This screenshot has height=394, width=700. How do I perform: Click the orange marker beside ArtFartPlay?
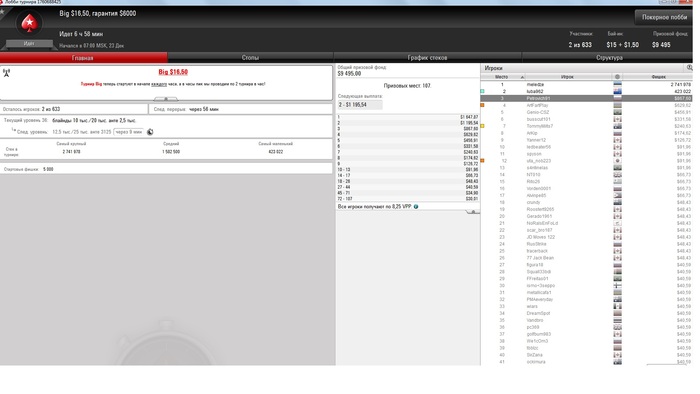[x=482, y=105]
